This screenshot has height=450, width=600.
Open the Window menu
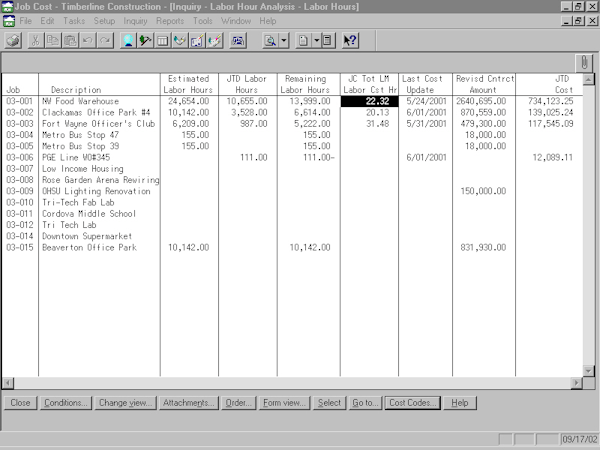pyautogui.click(x=236, y=21)
